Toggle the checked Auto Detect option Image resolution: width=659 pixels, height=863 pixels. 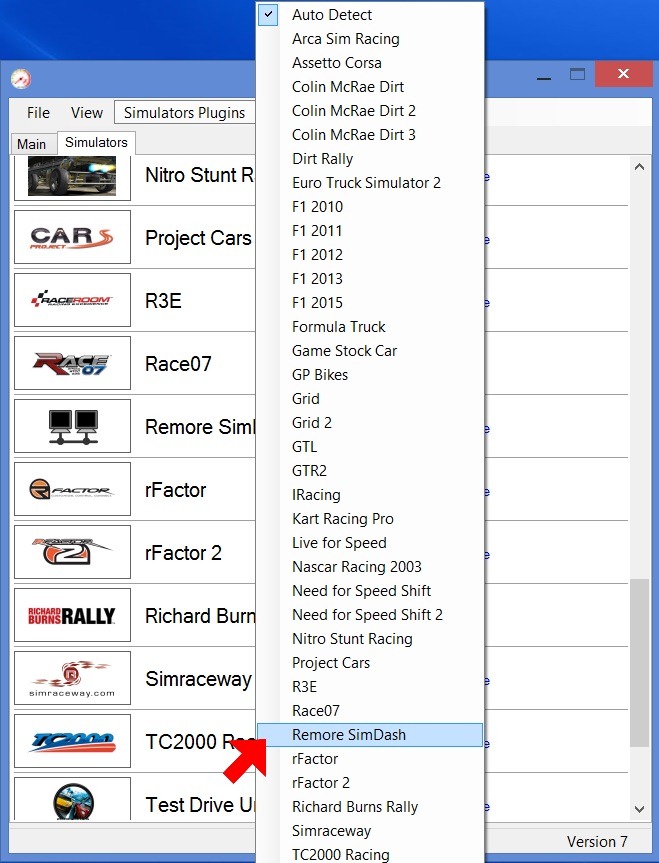pos(332,15)
